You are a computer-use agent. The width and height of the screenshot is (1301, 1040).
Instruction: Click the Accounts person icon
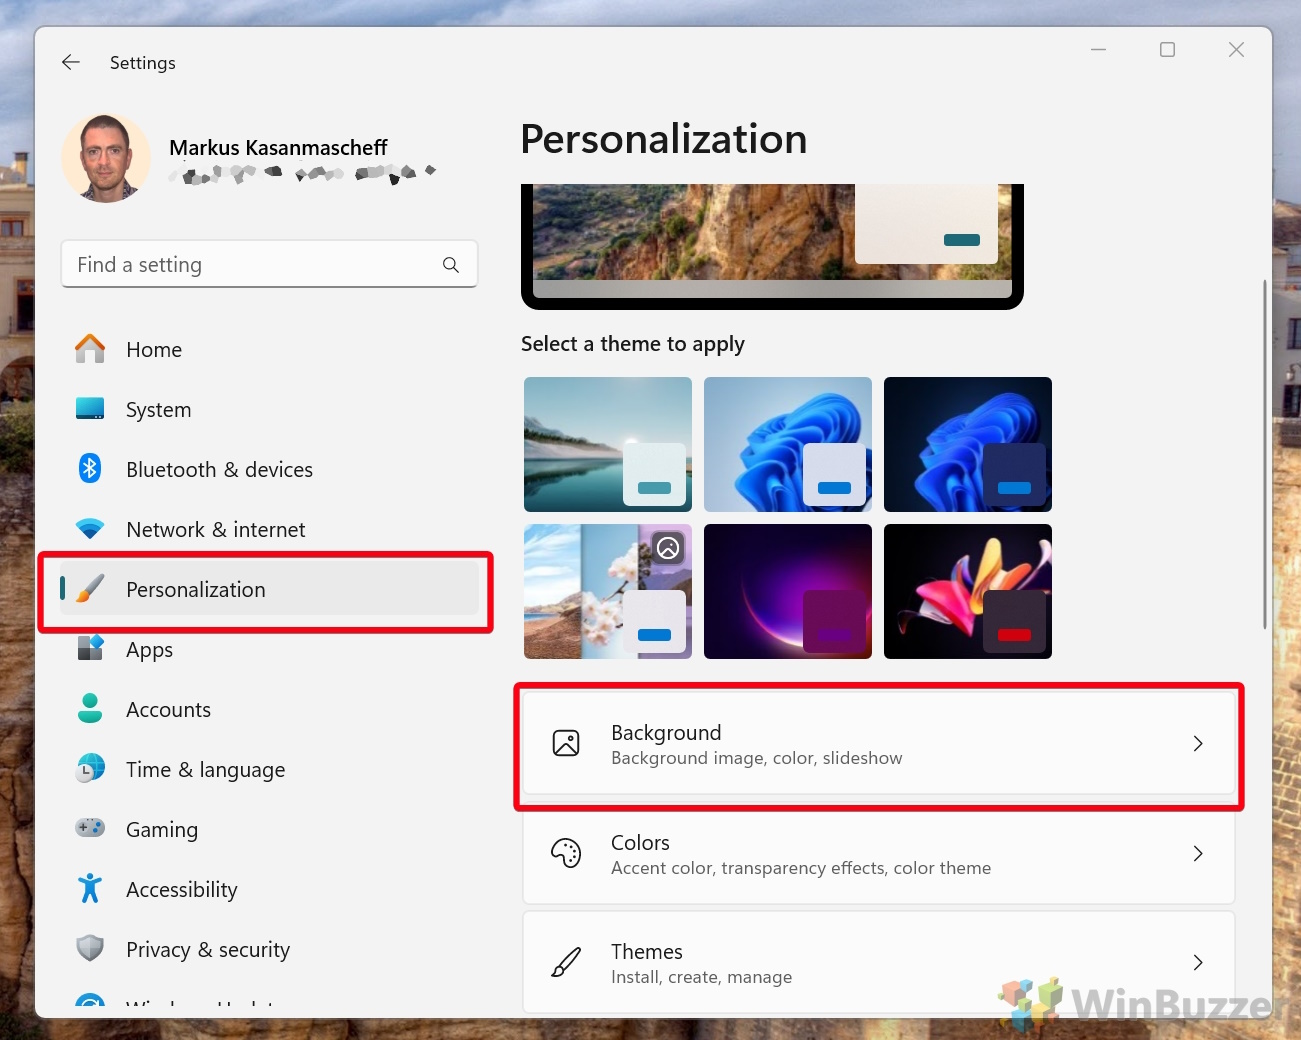90,708
